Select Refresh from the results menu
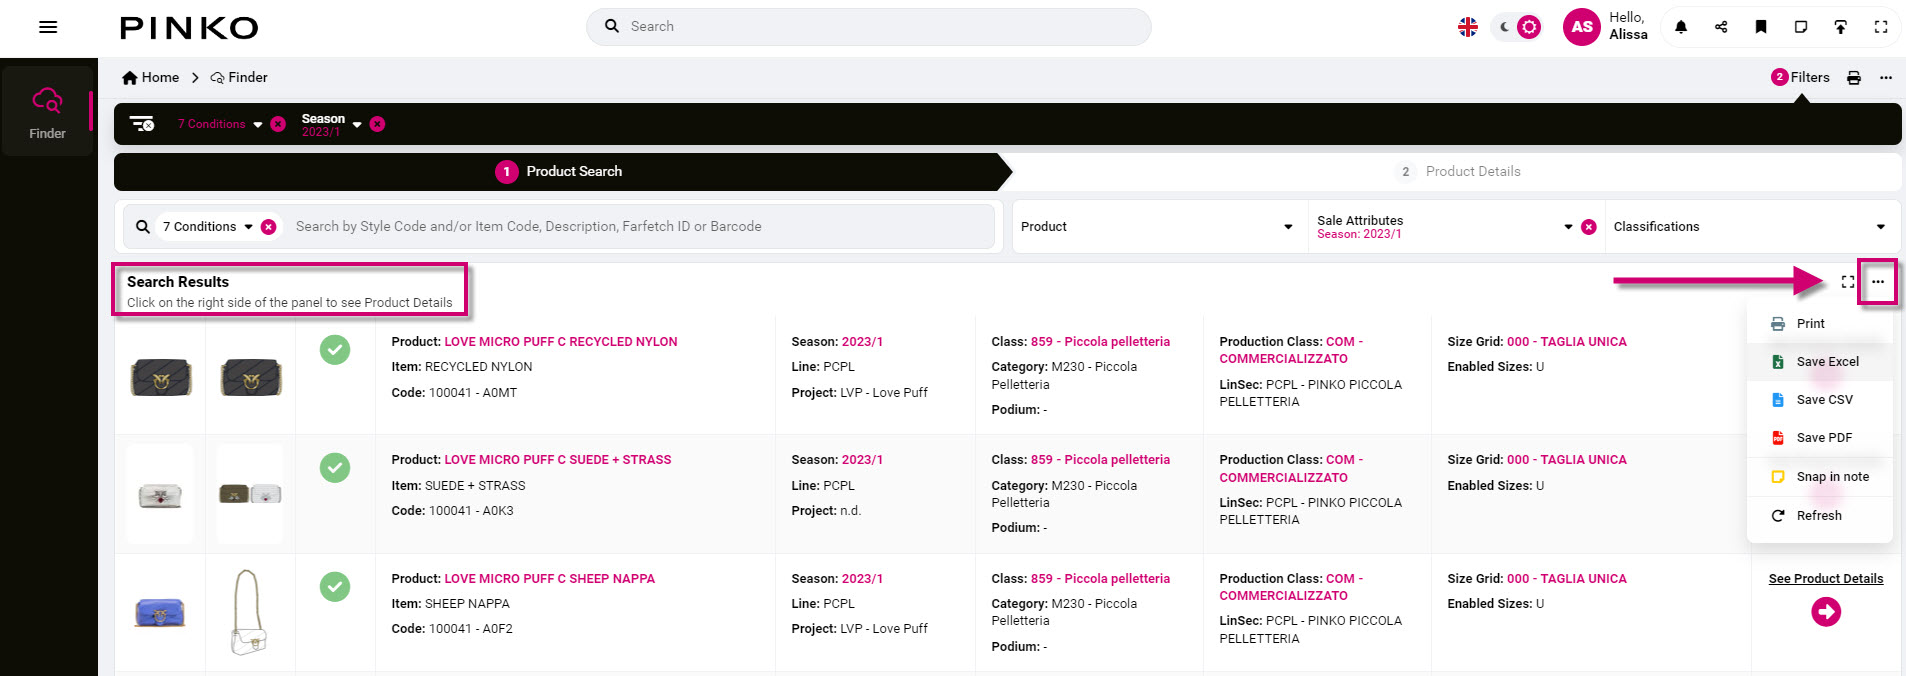Viewport: 1906px width, 676px height. 1820,516
